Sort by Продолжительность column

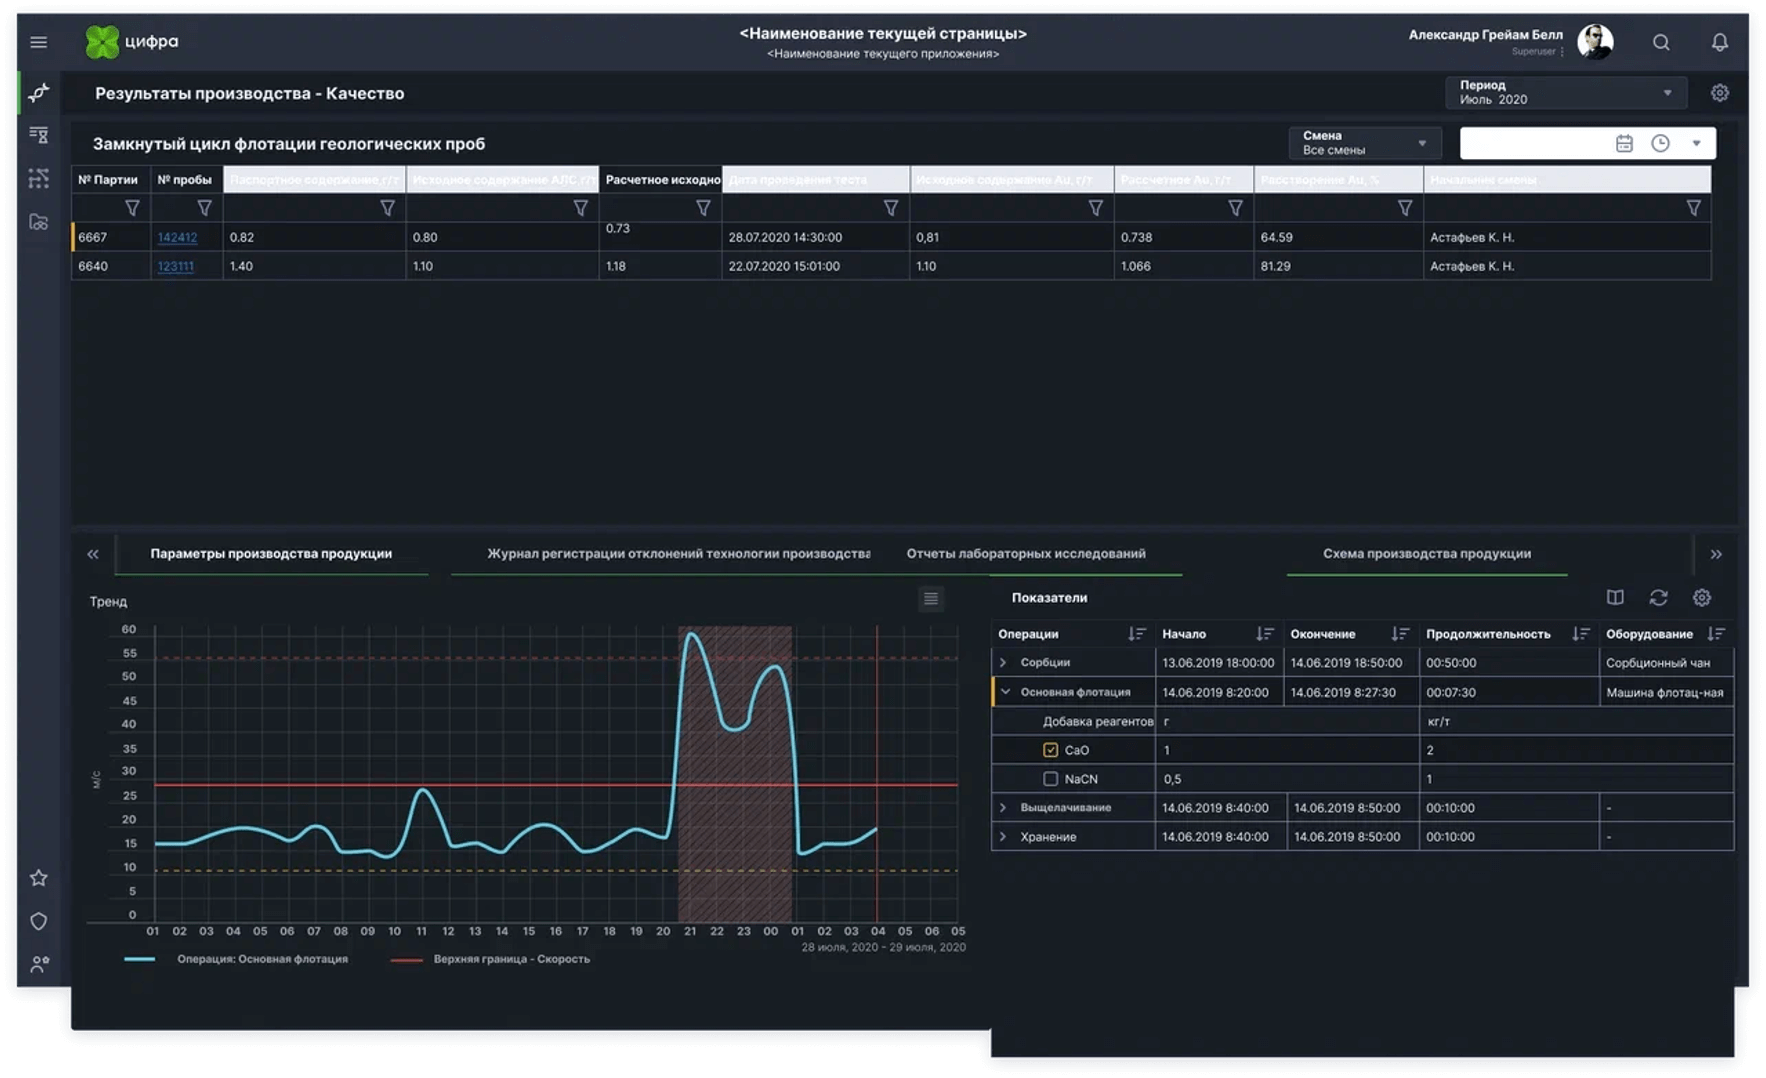point(1580,634)
